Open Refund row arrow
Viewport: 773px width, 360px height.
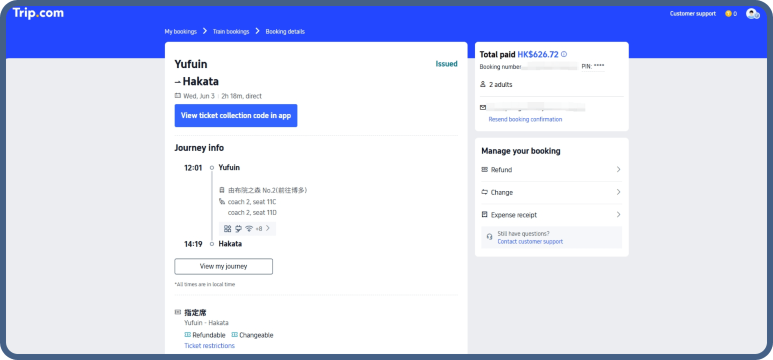618,170
